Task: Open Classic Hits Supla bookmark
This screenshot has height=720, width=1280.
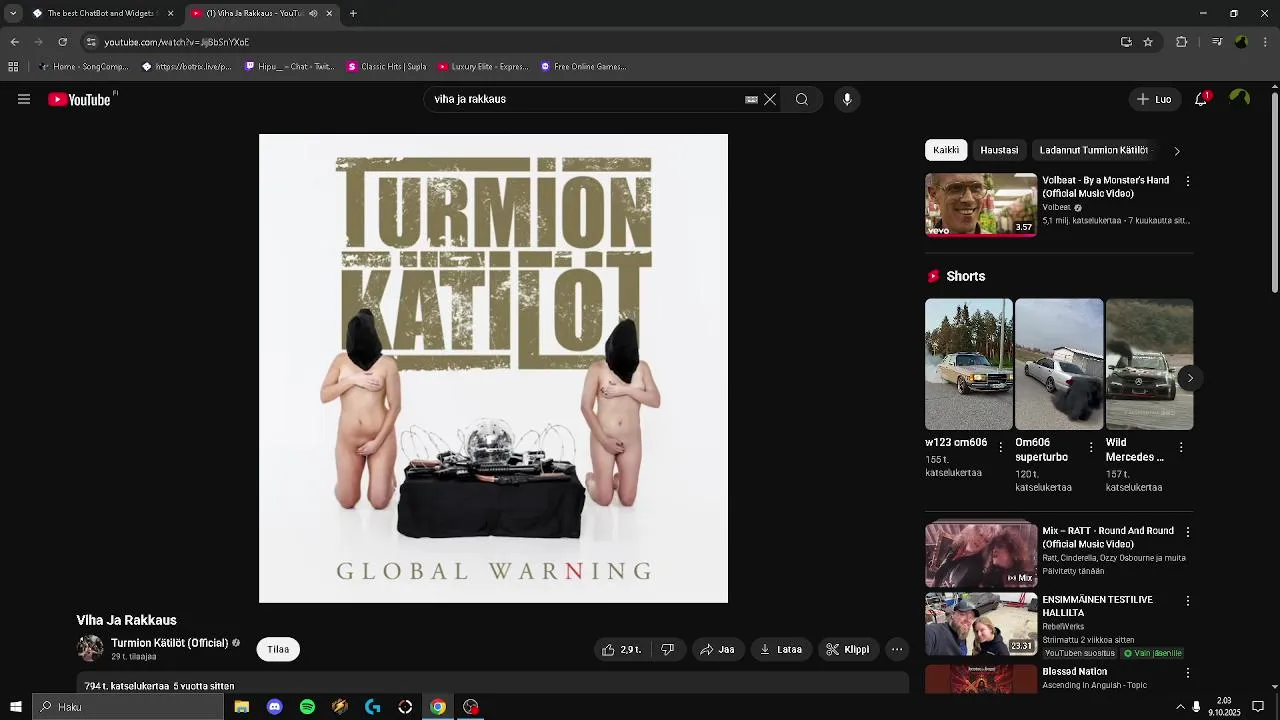Action: pyautogui.click(x=387, y=67)
